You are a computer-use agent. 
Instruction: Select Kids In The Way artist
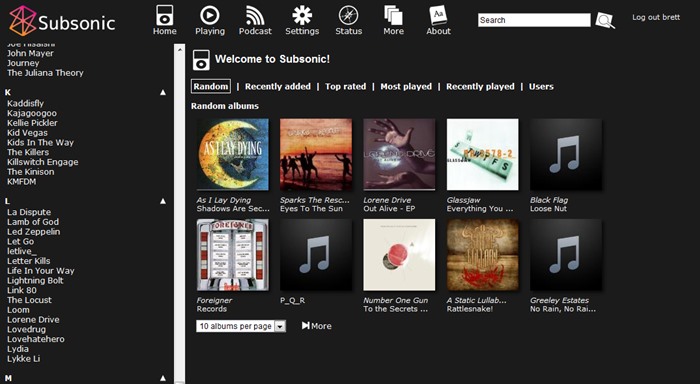pyautogui.click(x=40, y=142)
